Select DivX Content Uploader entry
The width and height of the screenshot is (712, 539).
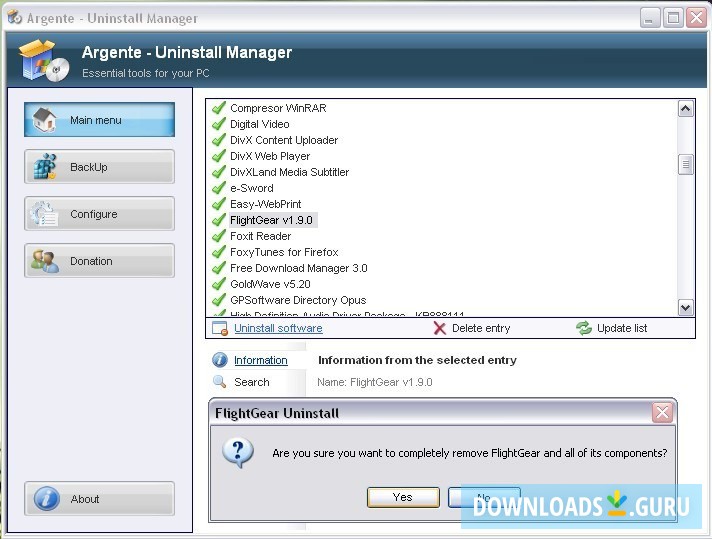284,140
